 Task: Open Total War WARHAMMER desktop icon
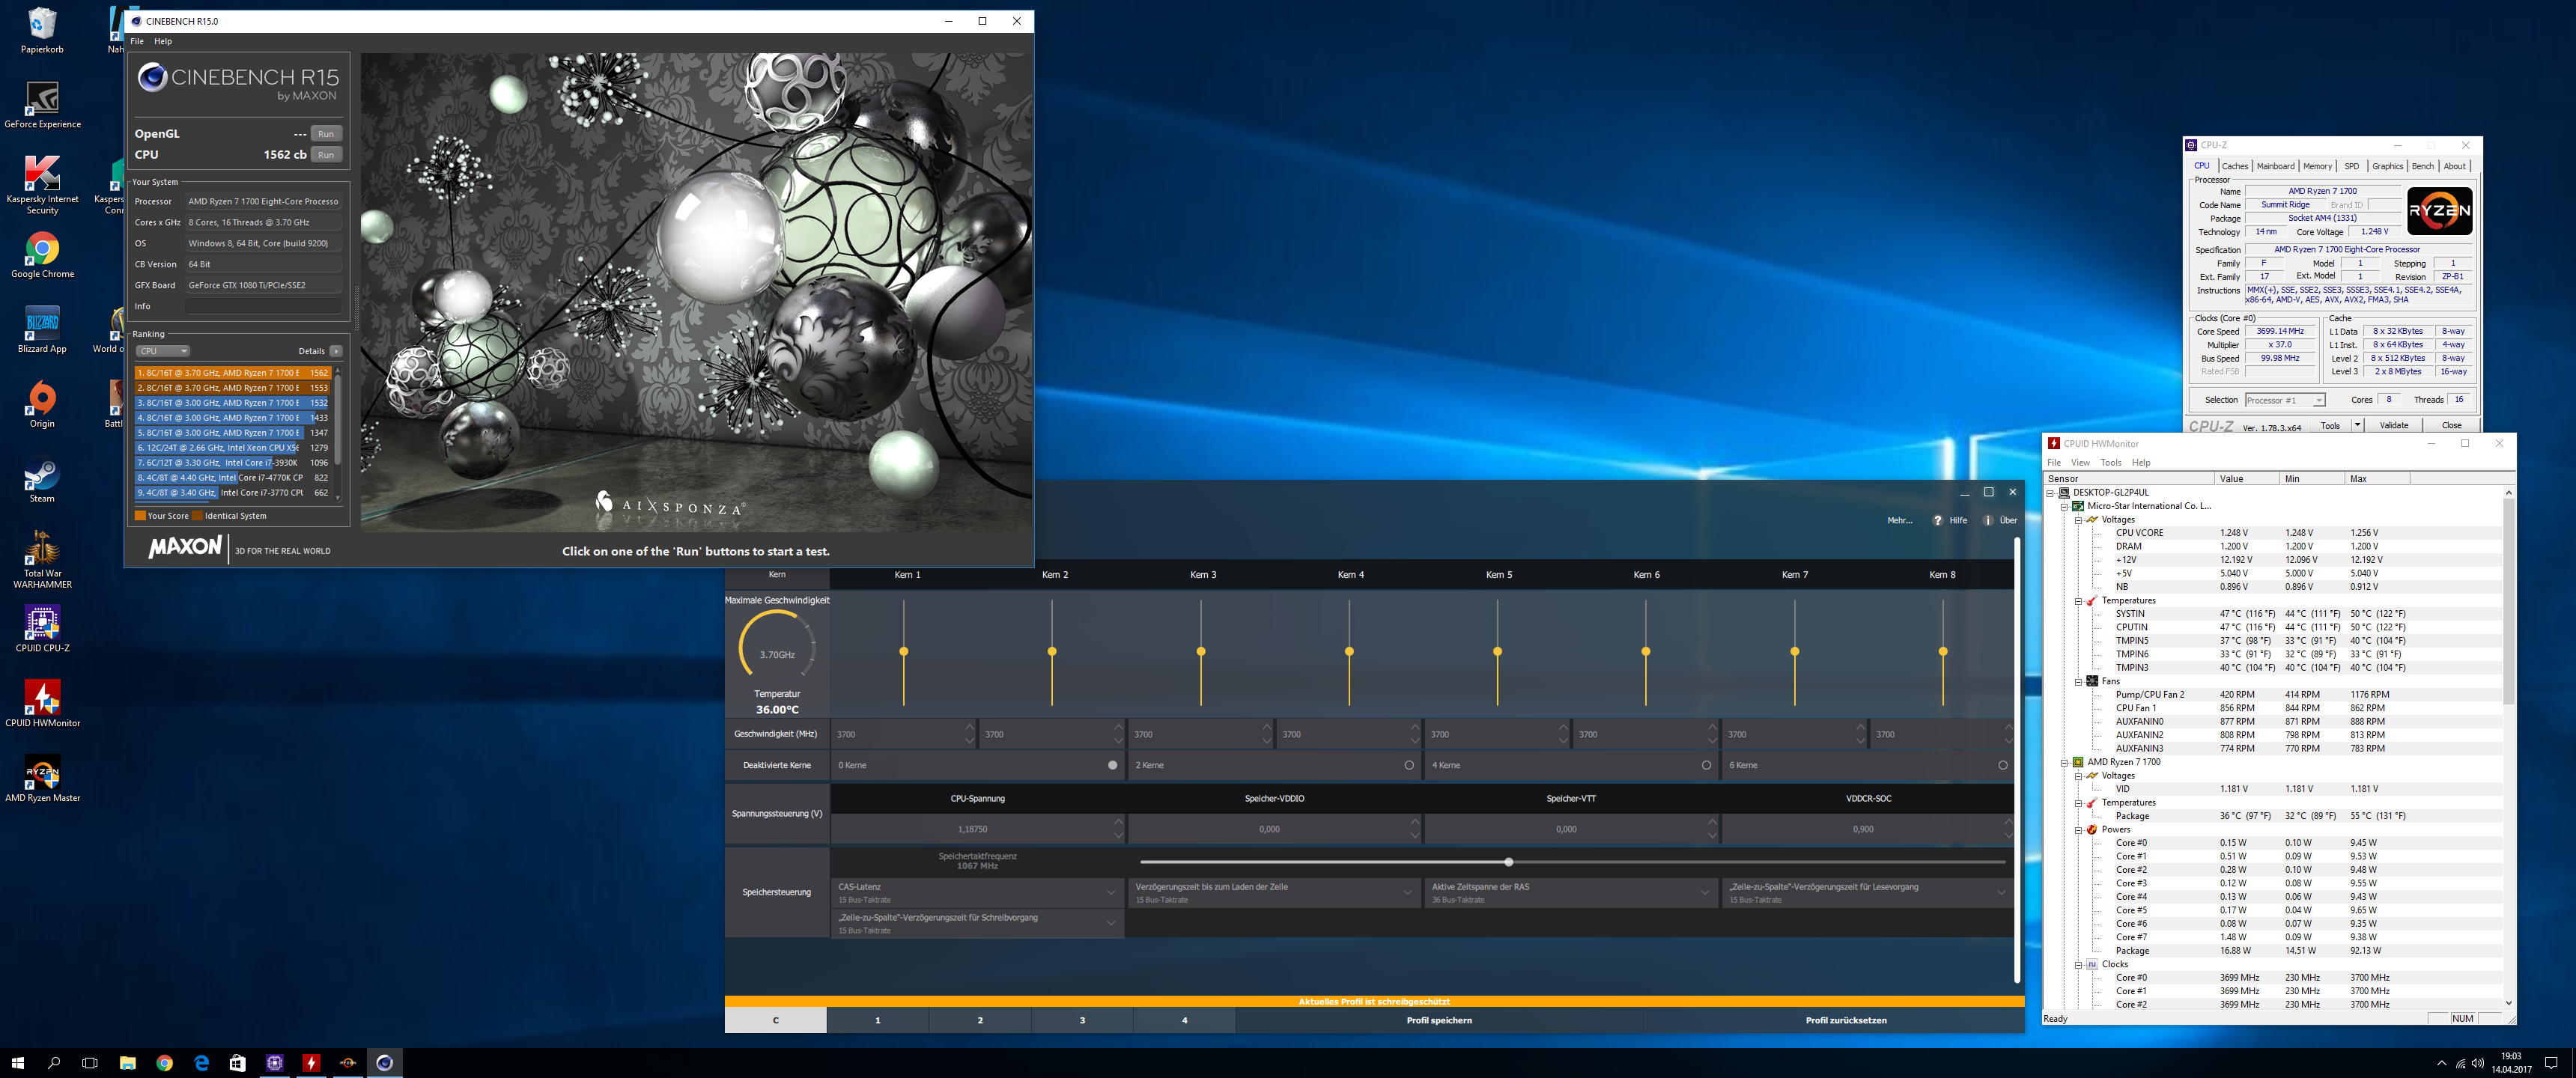click(42, 560)
